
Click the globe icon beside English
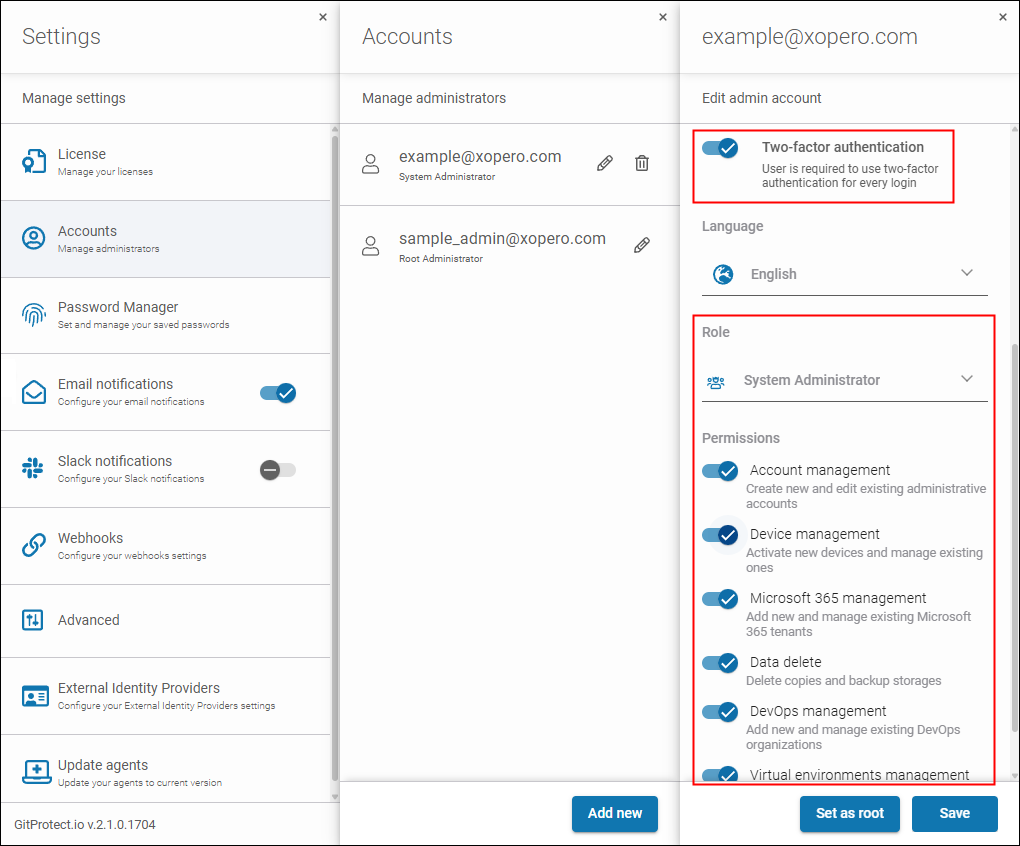(x=723, y=273)
